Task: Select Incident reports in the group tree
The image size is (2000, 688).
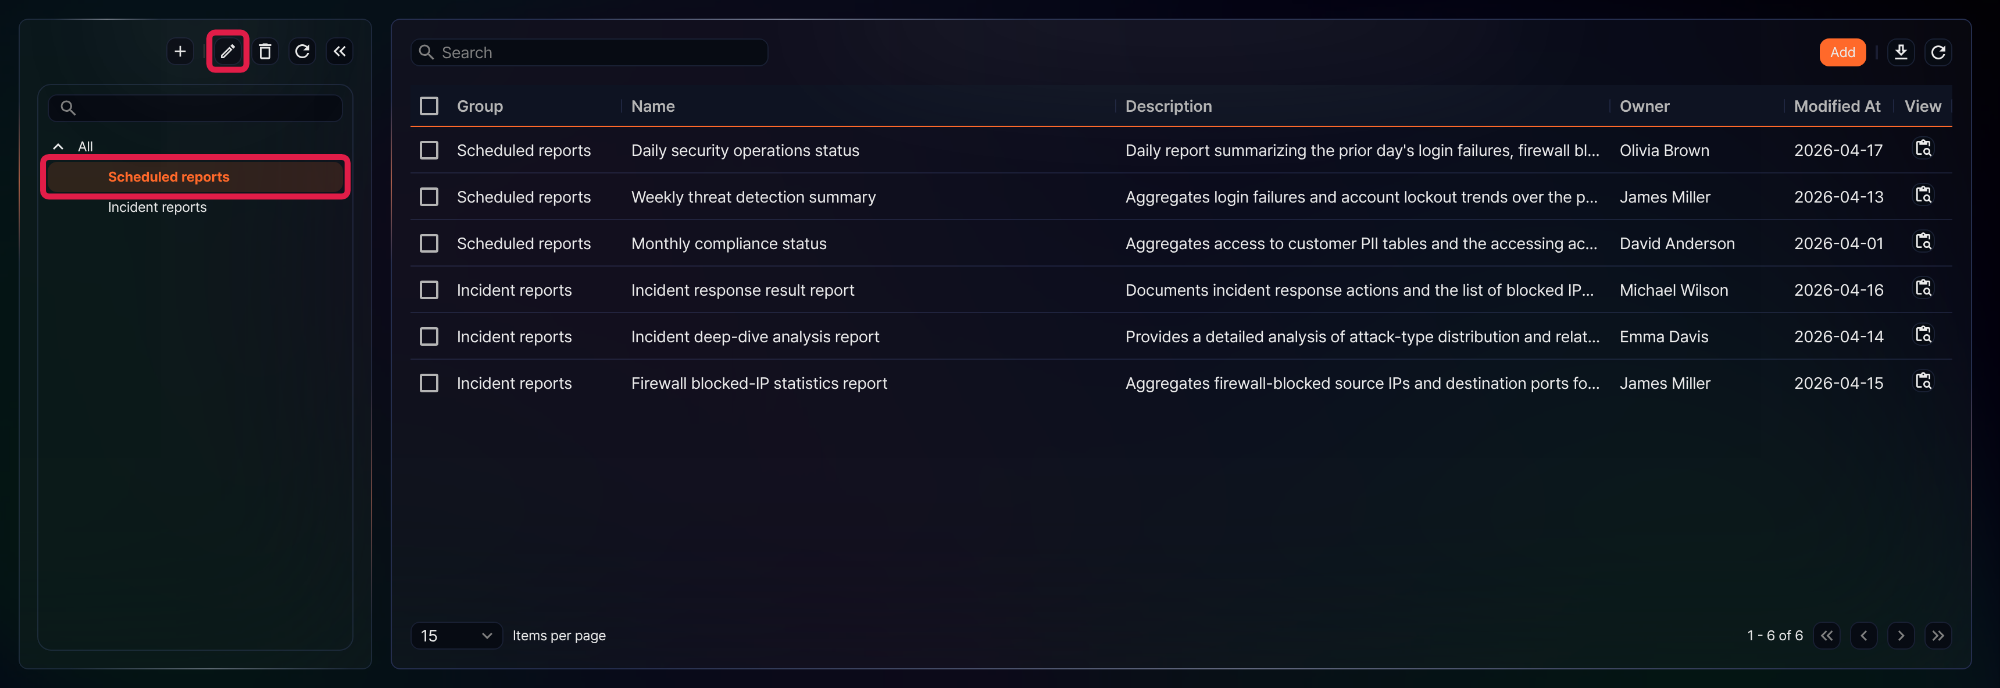Action: pos(157,207)
